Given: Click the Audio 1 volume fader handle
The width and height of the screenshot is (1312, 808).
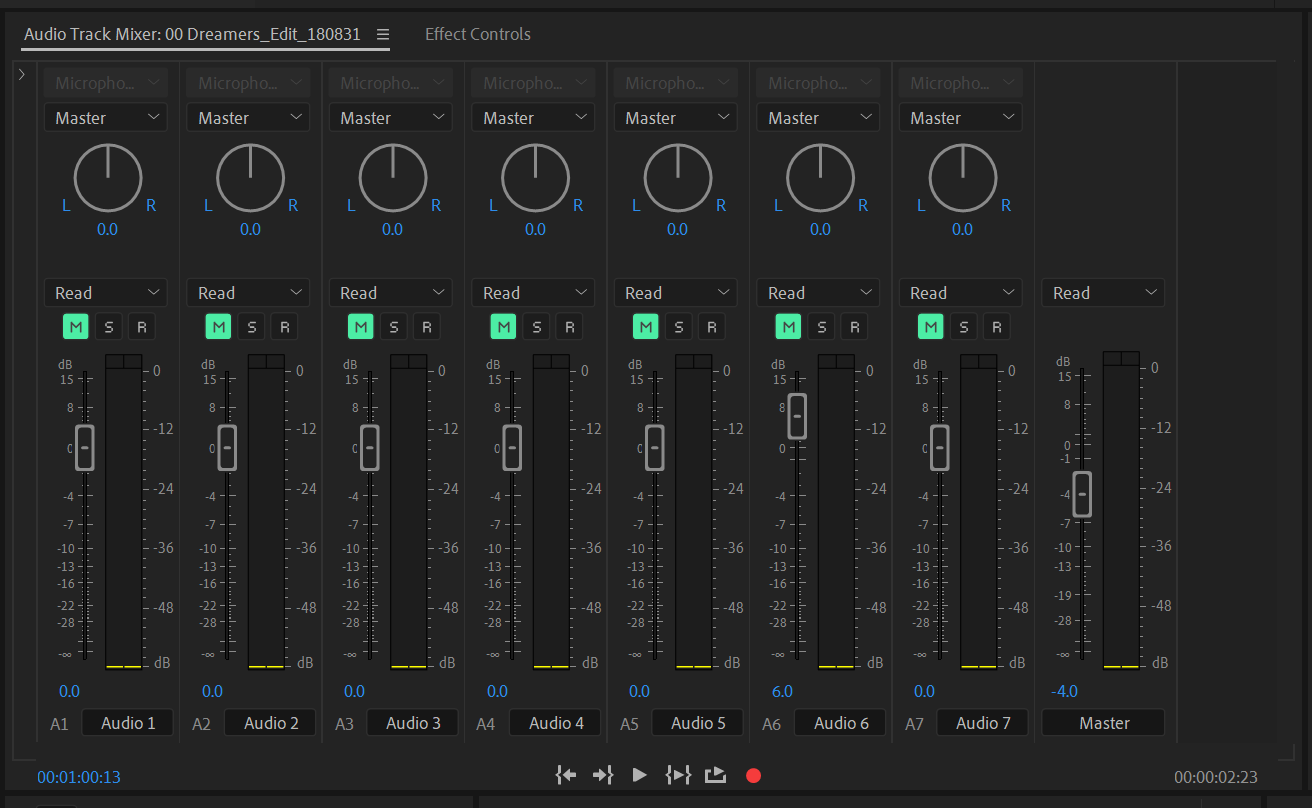Looking at the screenshot, I should [85, 448].
